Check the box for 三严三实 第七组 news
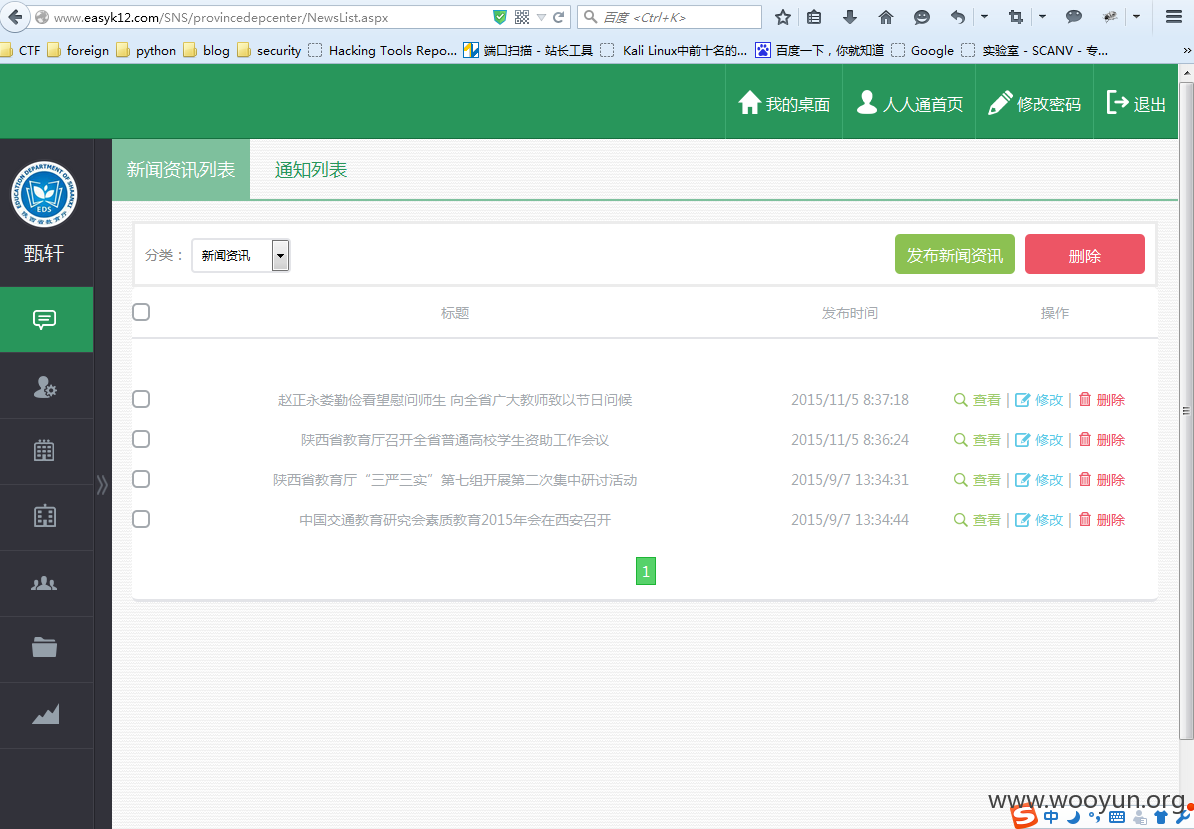The height and width of the screenshot is (829, 1194). point(141,479)
